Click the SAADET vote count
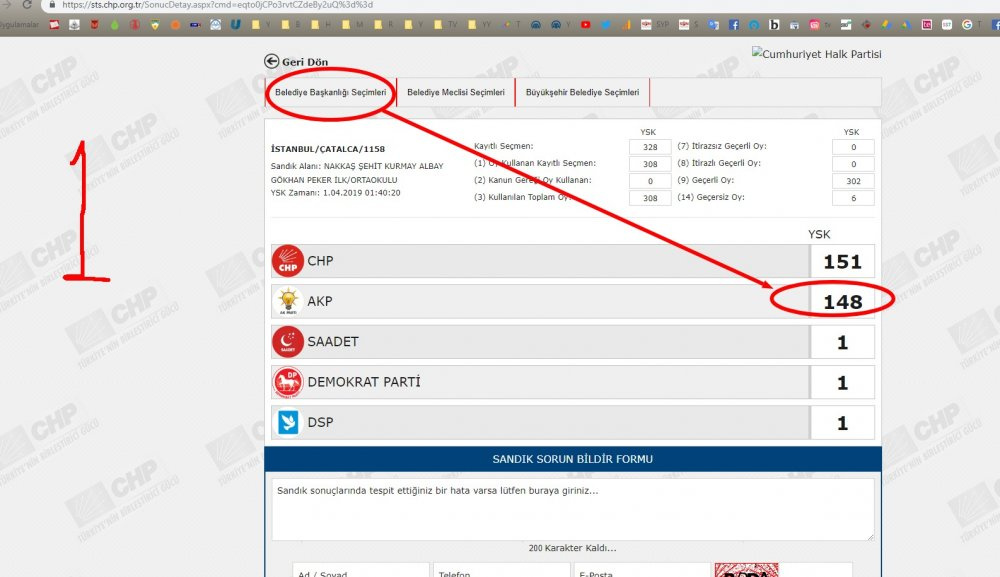1000x577 pixels. [x=842, y=342]
